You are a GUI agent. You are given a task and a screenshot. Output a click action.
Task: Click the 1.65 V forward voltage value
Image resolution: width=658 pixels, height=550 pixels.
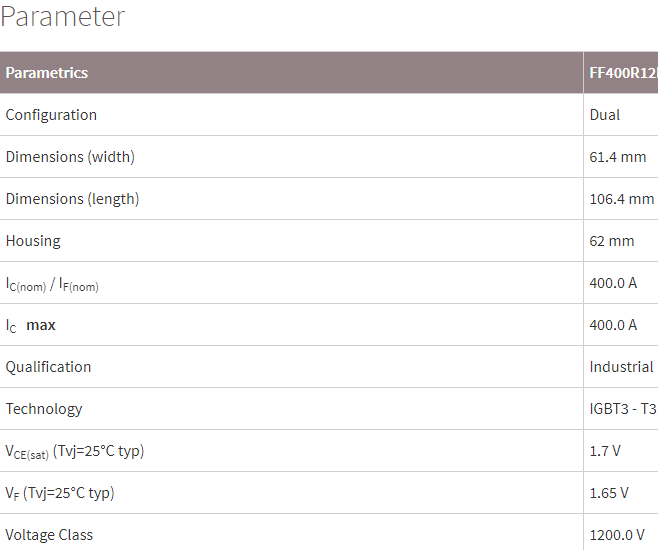tap(609, 493)
